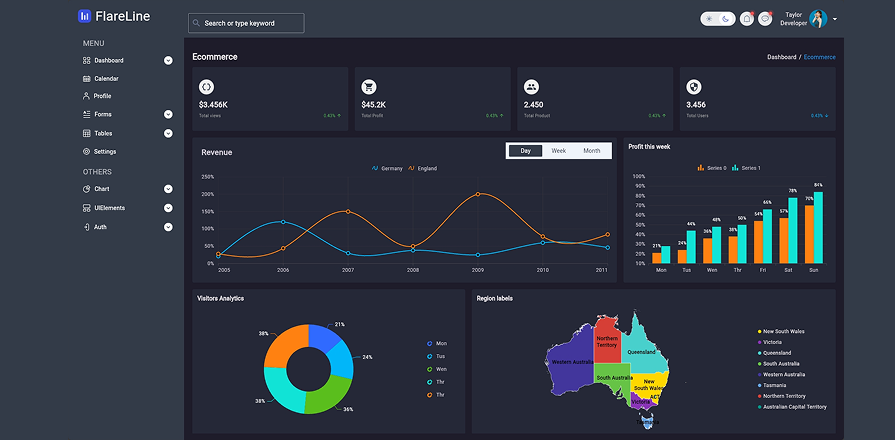The width and height of the screenshot is (895, 440).
Task: Click Australian Capital Territory color dot
Action: pyautogui.click(x=760, y=407)
